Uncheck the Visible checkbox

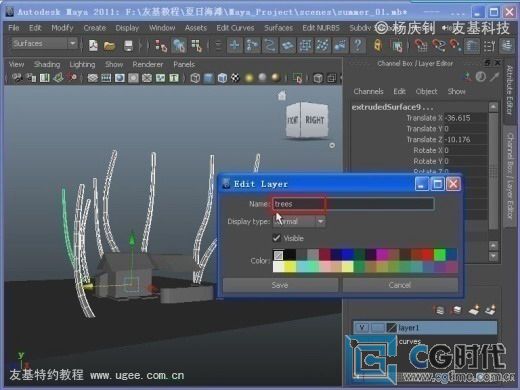pos(276,238)
